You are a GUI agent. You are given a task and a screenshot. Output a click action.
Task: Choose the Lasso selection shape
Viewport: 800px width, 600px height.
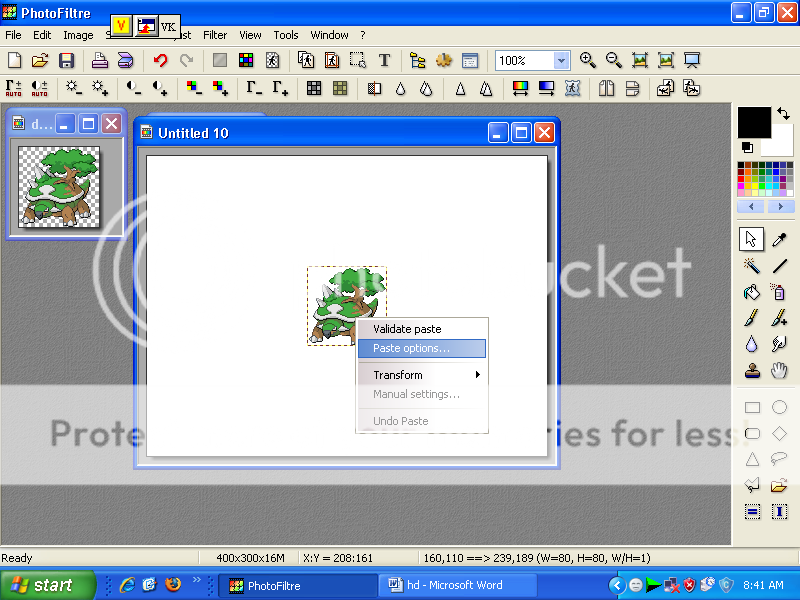(780, 459)
